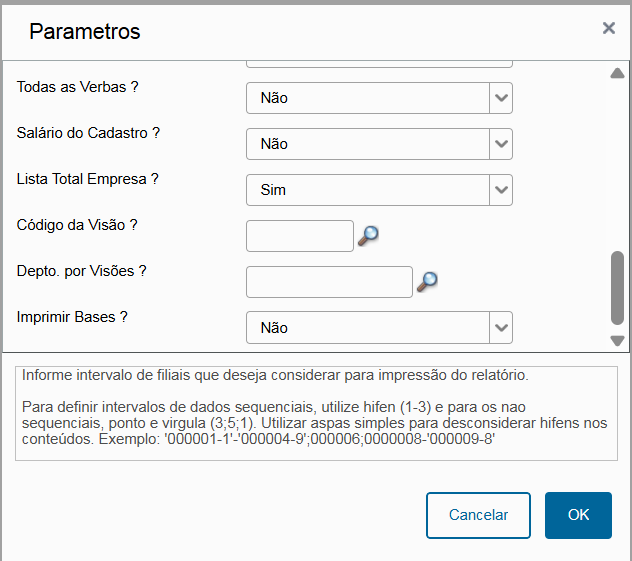Click the scroll up arrow of parameters list
Viewport: 632px width, 561px height.
(x=617, y=73)
